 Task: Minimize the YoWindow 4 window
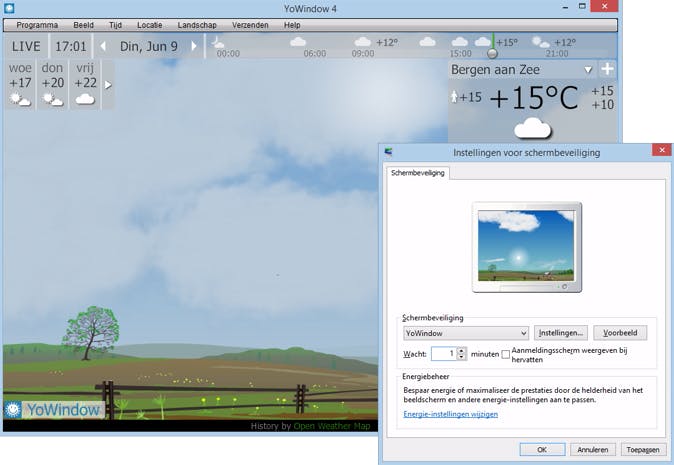[x=565, y=7]
